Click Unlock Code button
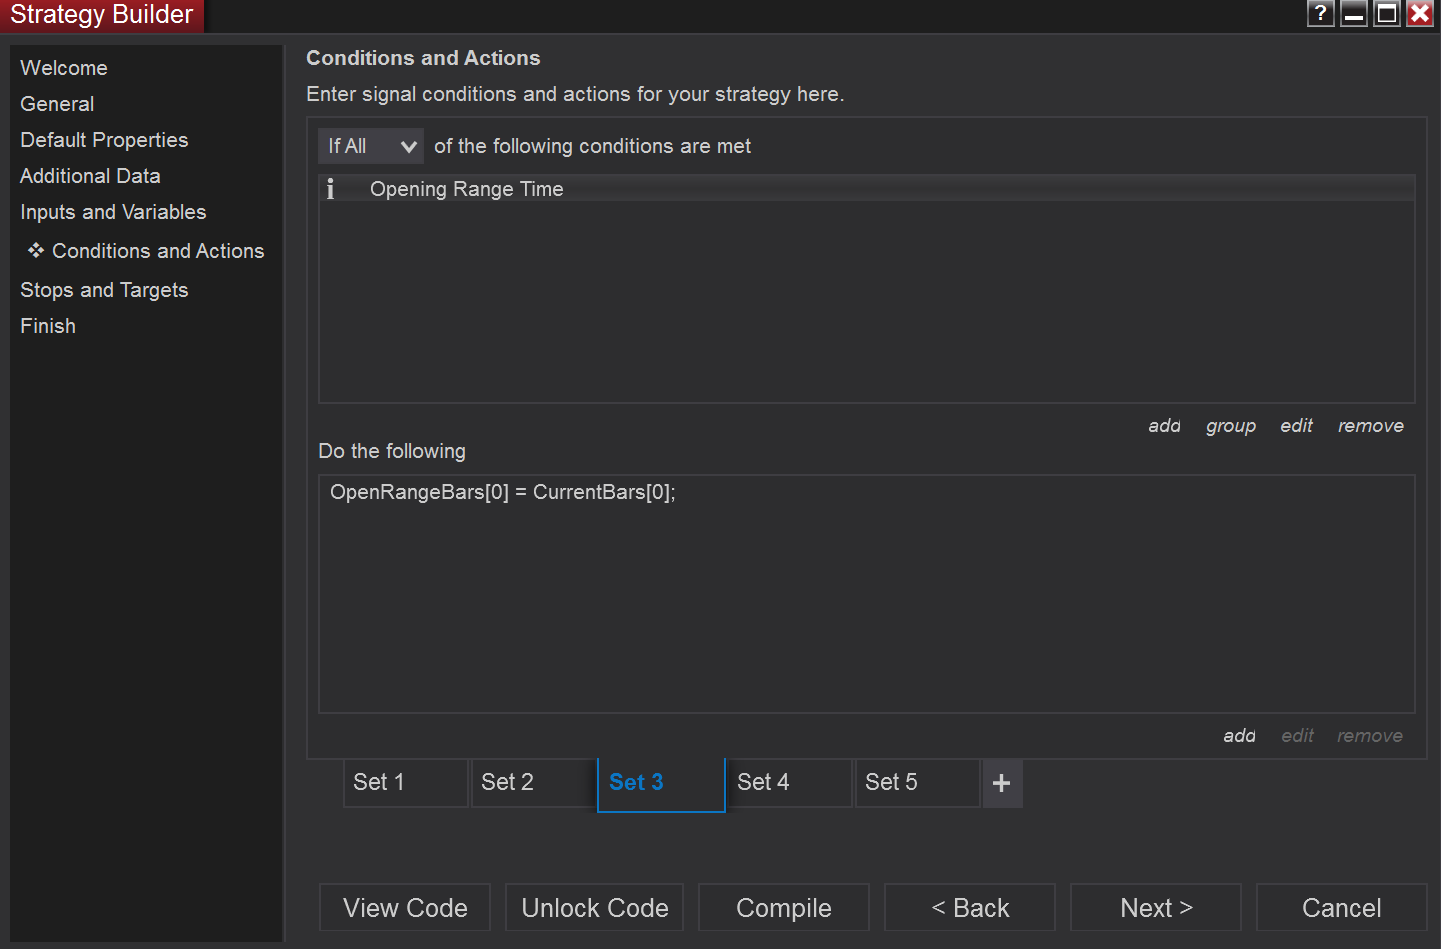This screenshot has height=949, width=1441. [594, 908]
